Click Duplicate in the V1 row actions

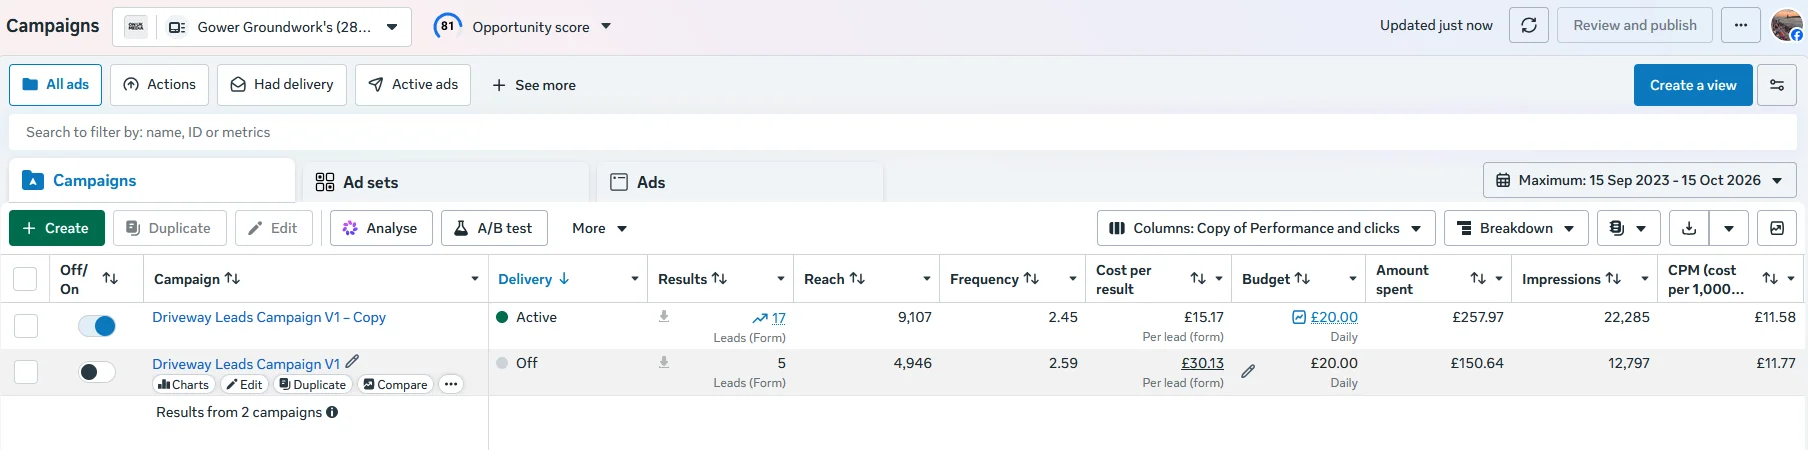point(312,384)
